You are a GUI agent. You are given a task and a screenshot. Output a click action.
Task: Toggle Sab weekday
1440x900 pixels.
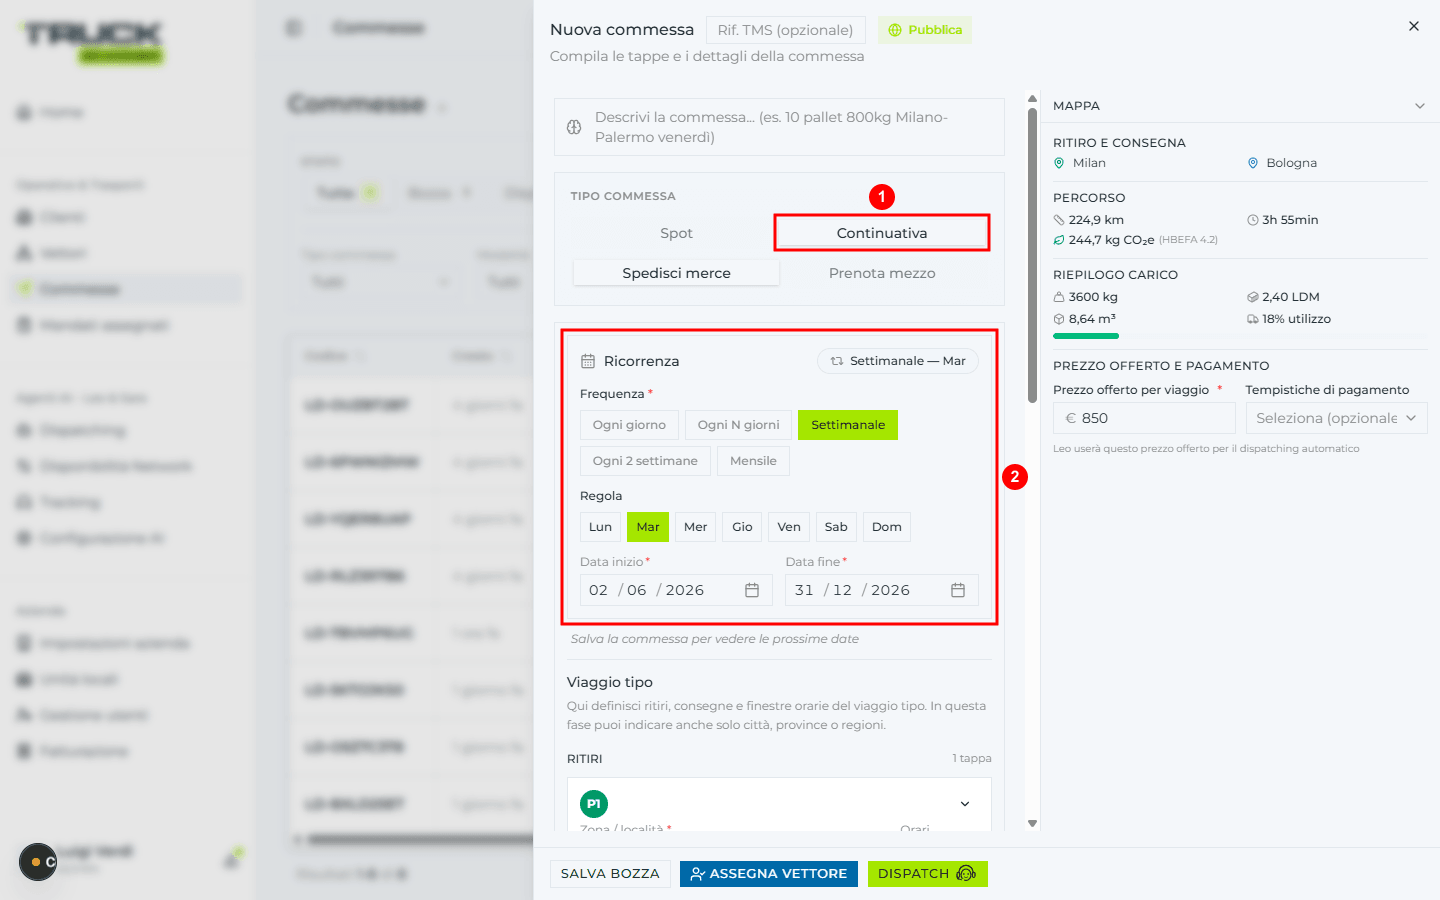[836, 527]
